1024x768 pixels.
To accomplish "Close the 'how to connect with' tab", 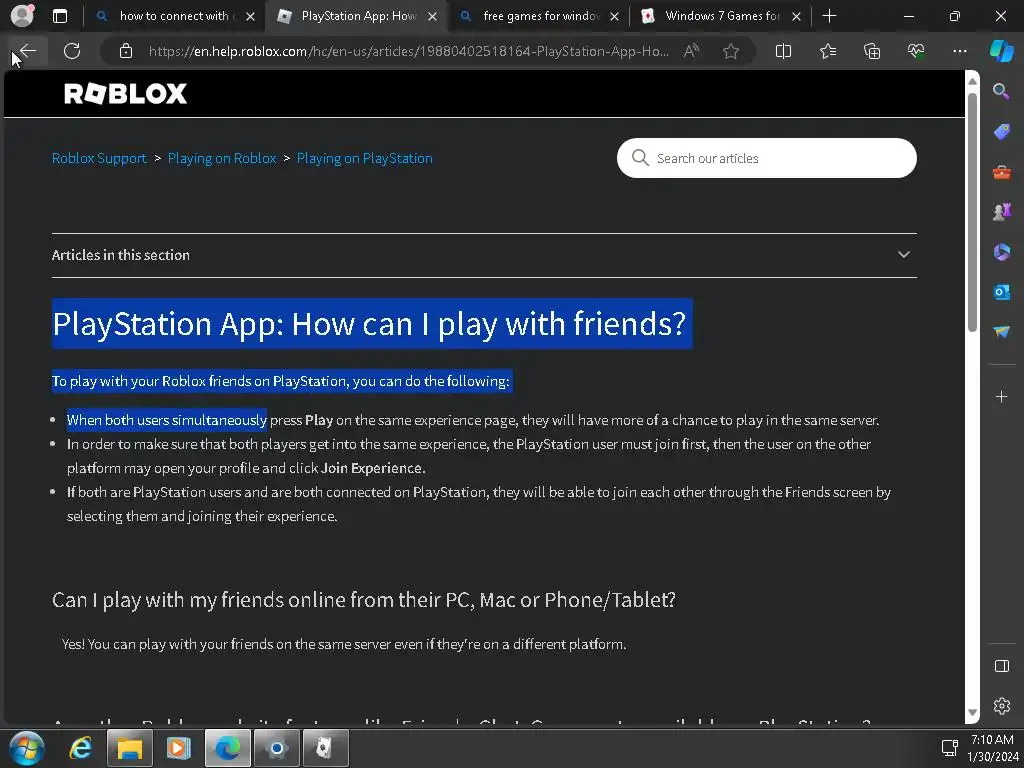I will tap(250, 16).
